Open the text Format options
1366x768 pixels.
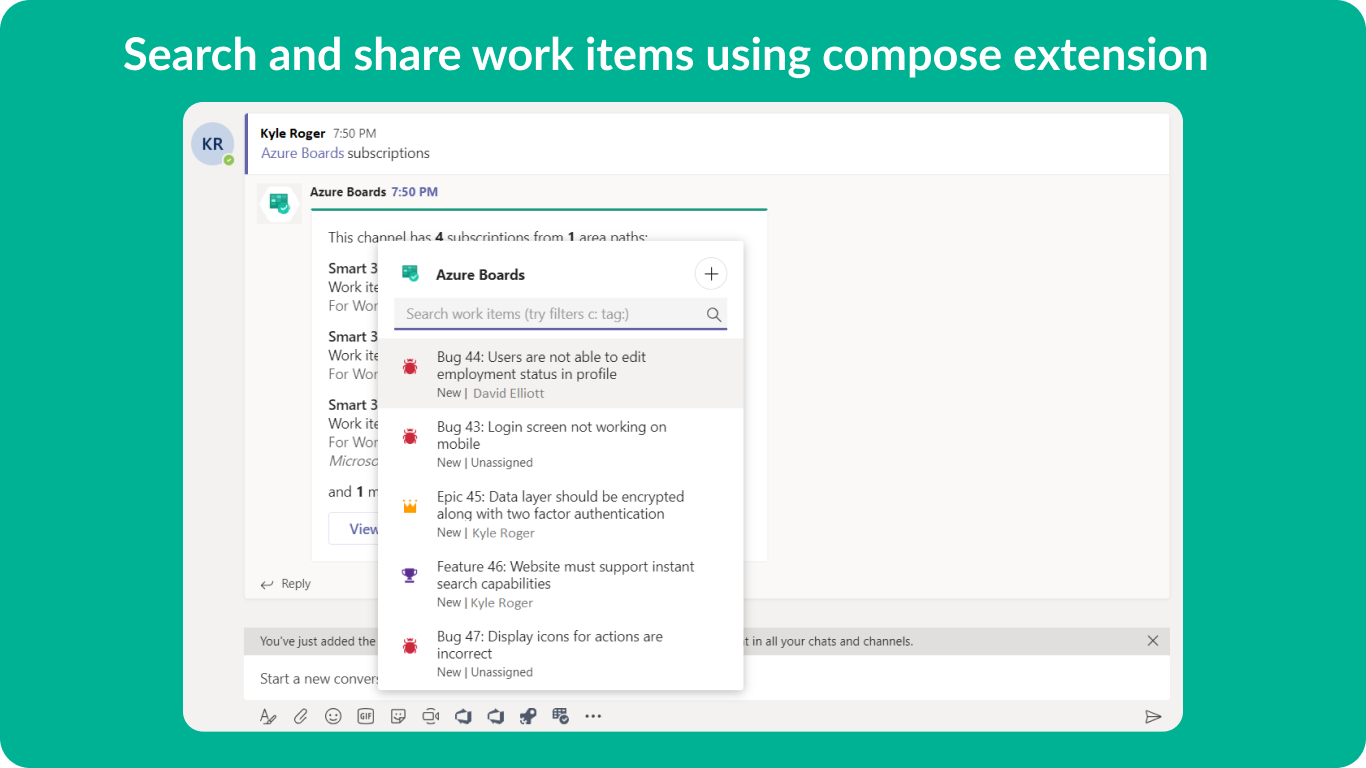[268, 716]
